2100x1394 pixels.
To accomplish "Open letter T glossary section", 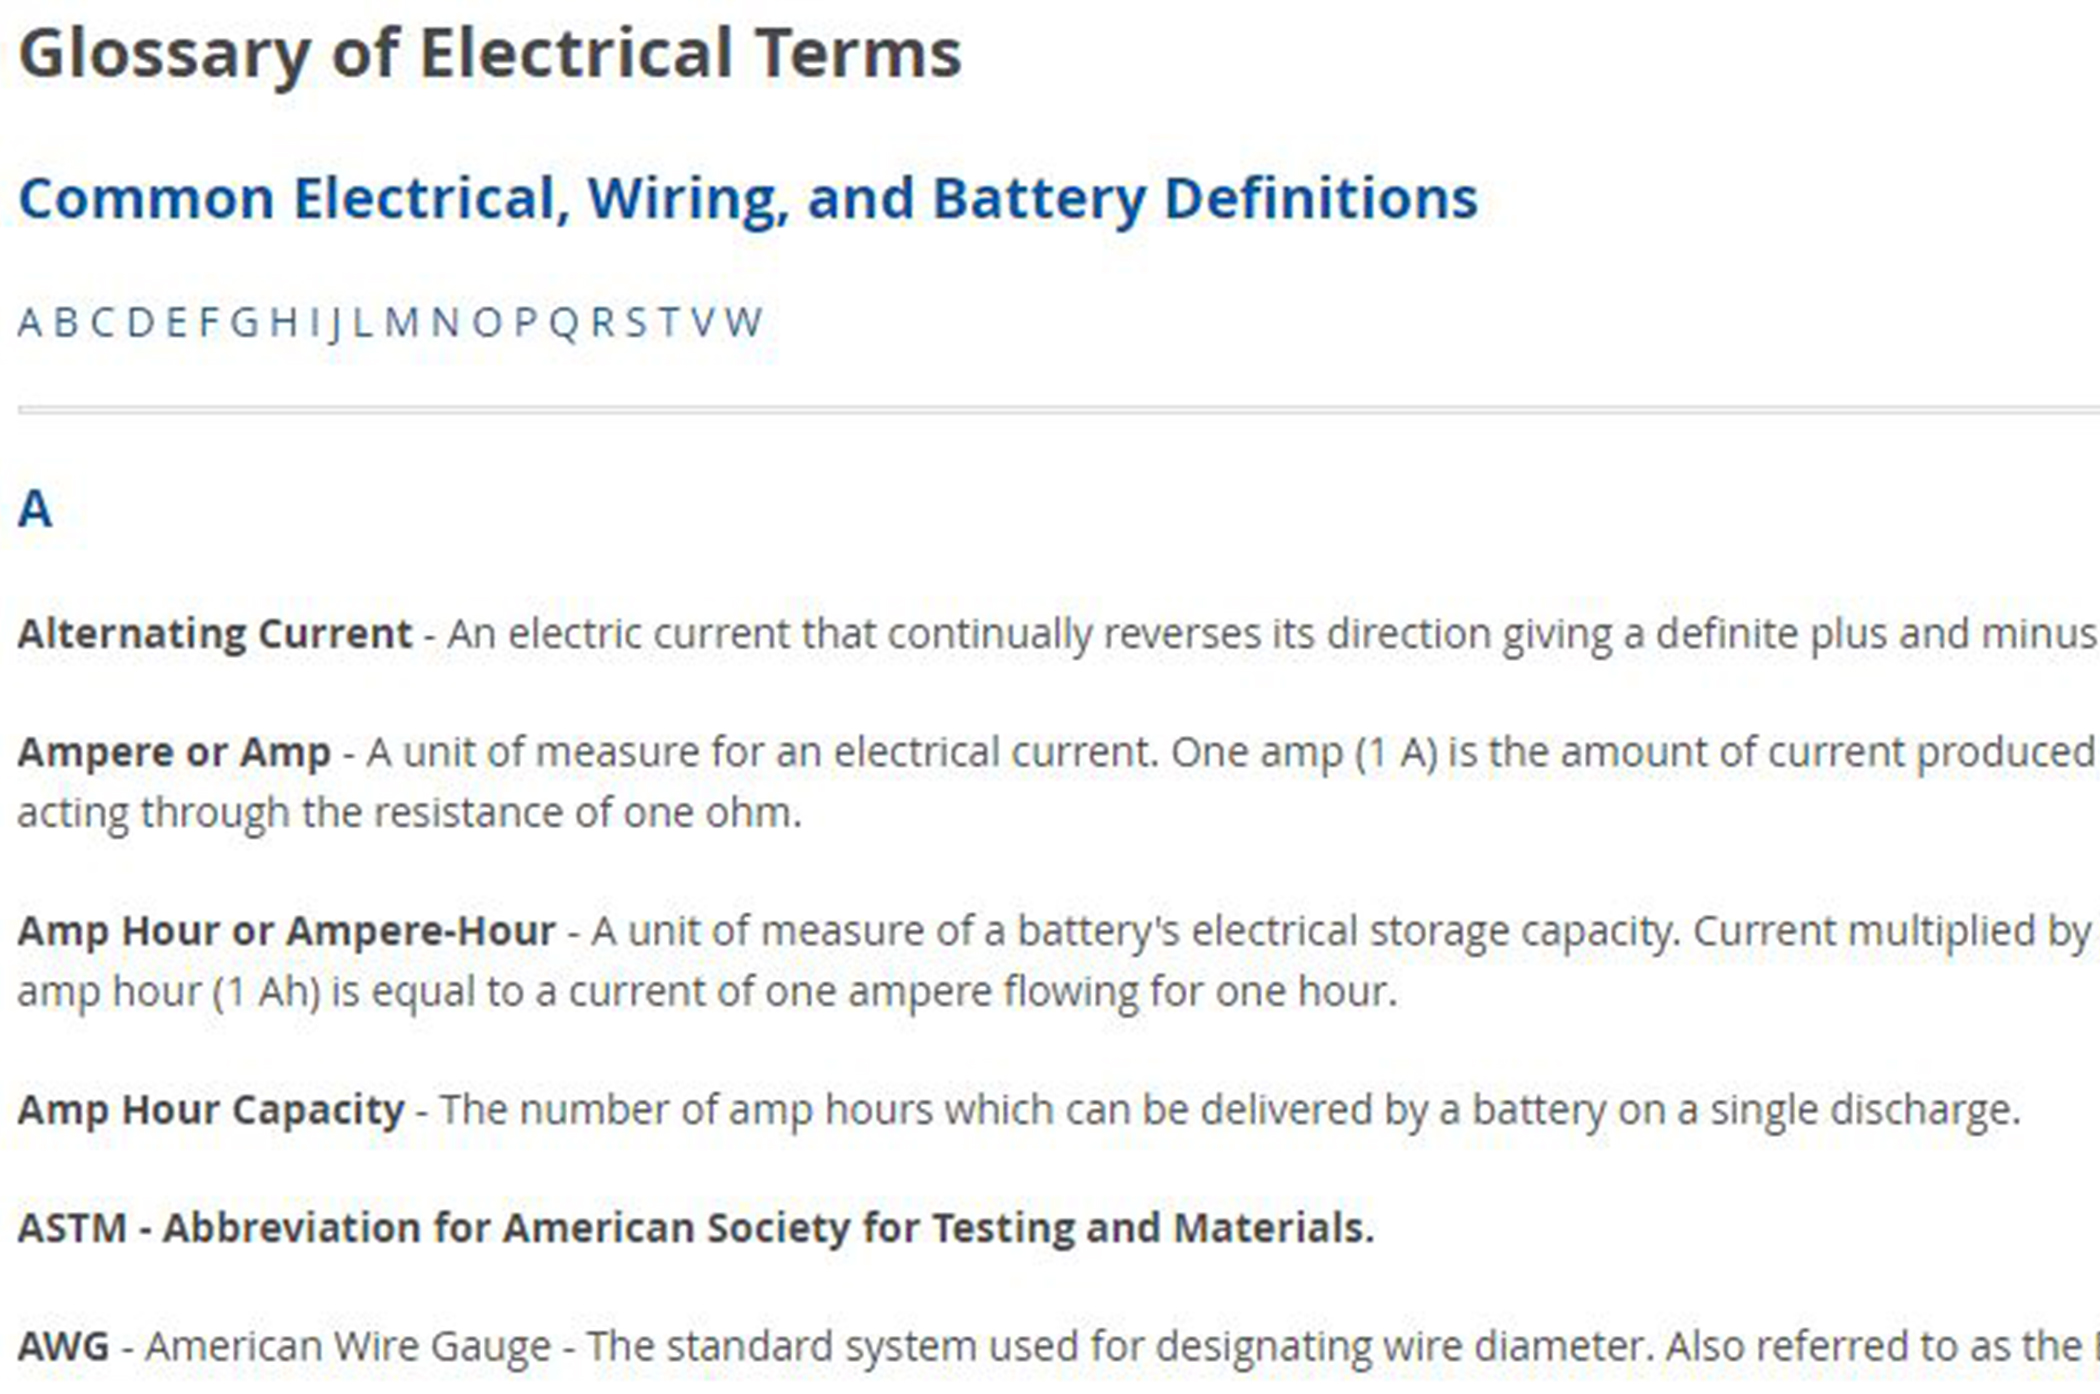I will tap(669, 323).
